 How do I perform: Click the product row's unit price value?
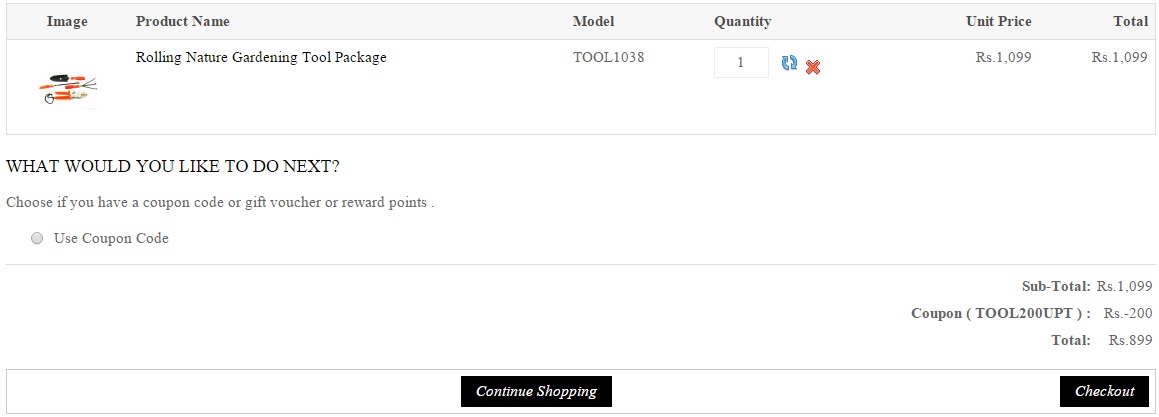tap(1003, 57)
